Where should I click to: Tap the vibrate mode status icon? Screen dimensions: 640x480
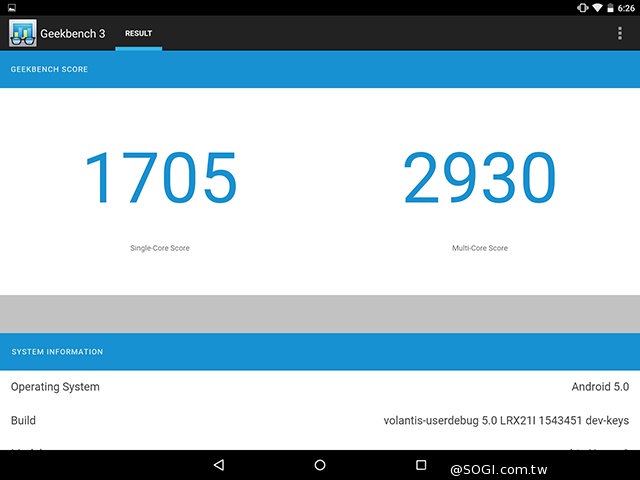[582, 8]
